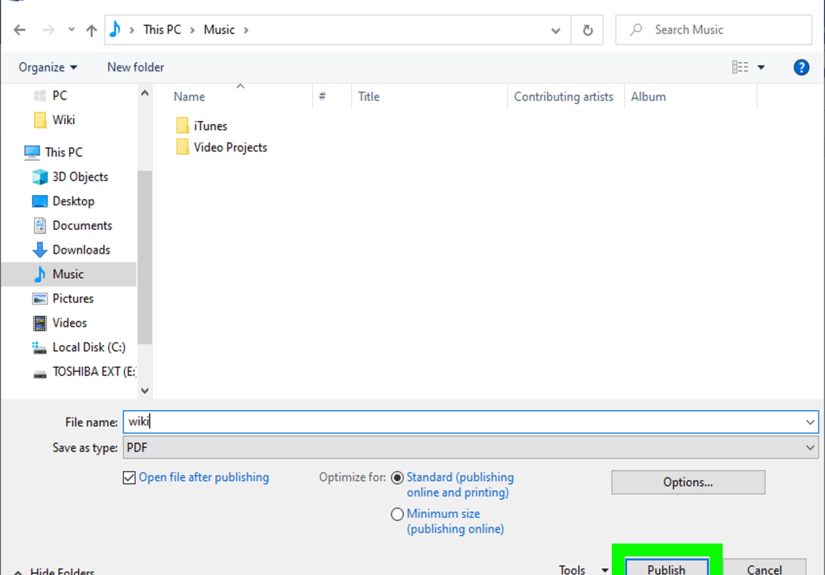Open the Organize menu

(x=47, y=67)
